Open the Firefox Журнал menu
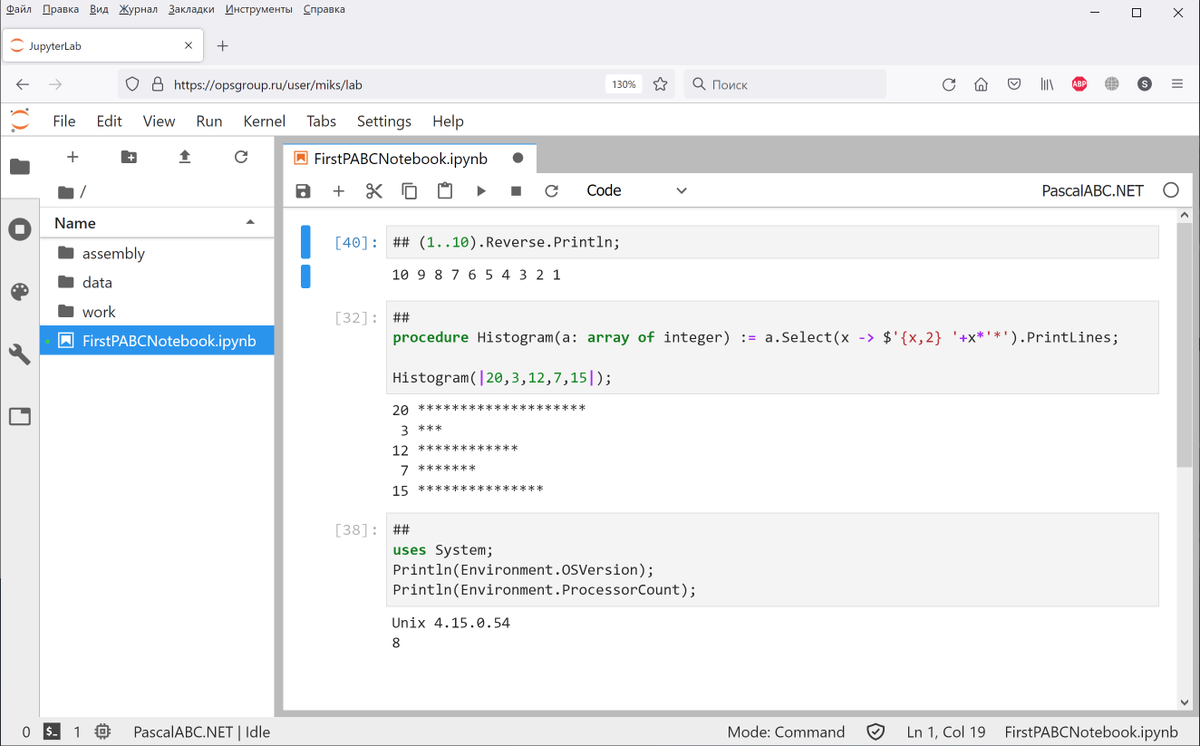Image resolution: width=1200 pixels, height=746 pixels. [138, 9]
